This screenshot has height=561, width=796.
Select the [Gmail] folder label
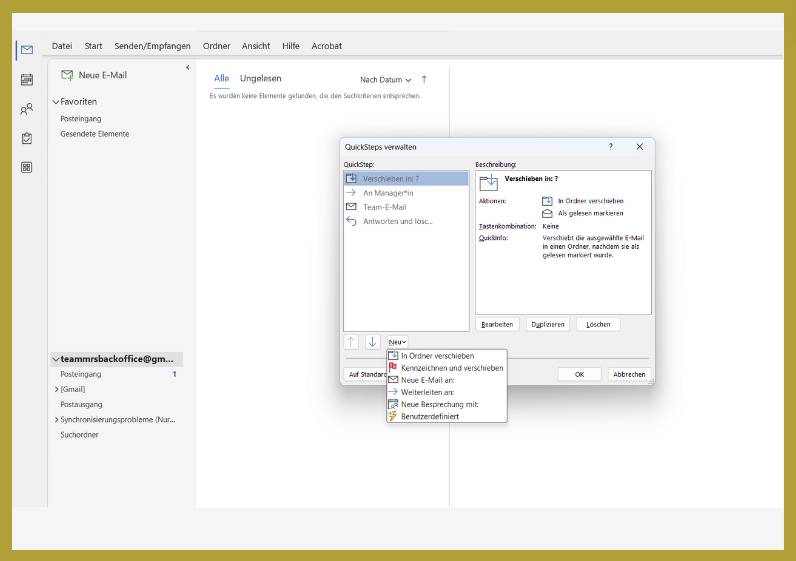pos(73,389)
